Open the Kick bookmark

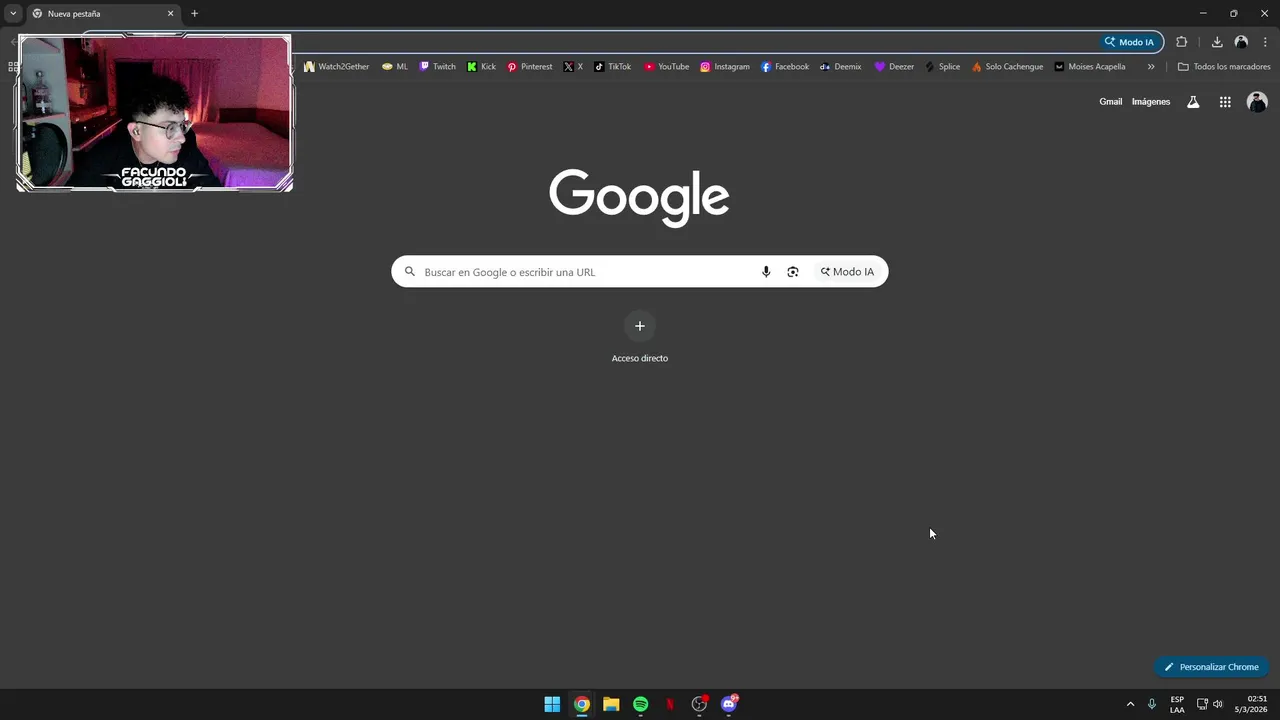click(481, 67)
